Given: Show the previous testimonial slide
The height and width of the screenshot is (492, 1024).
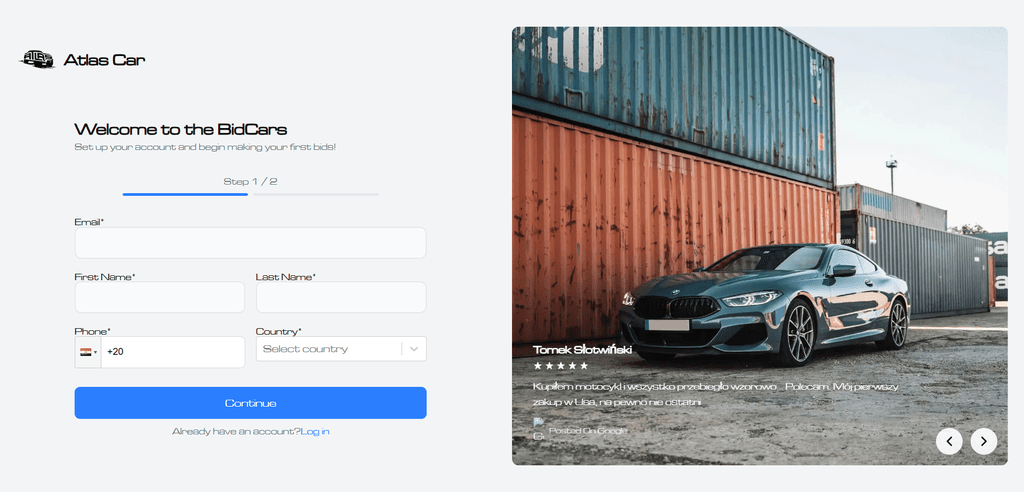Looking at the screenshot, I should (x=949, y=441).
